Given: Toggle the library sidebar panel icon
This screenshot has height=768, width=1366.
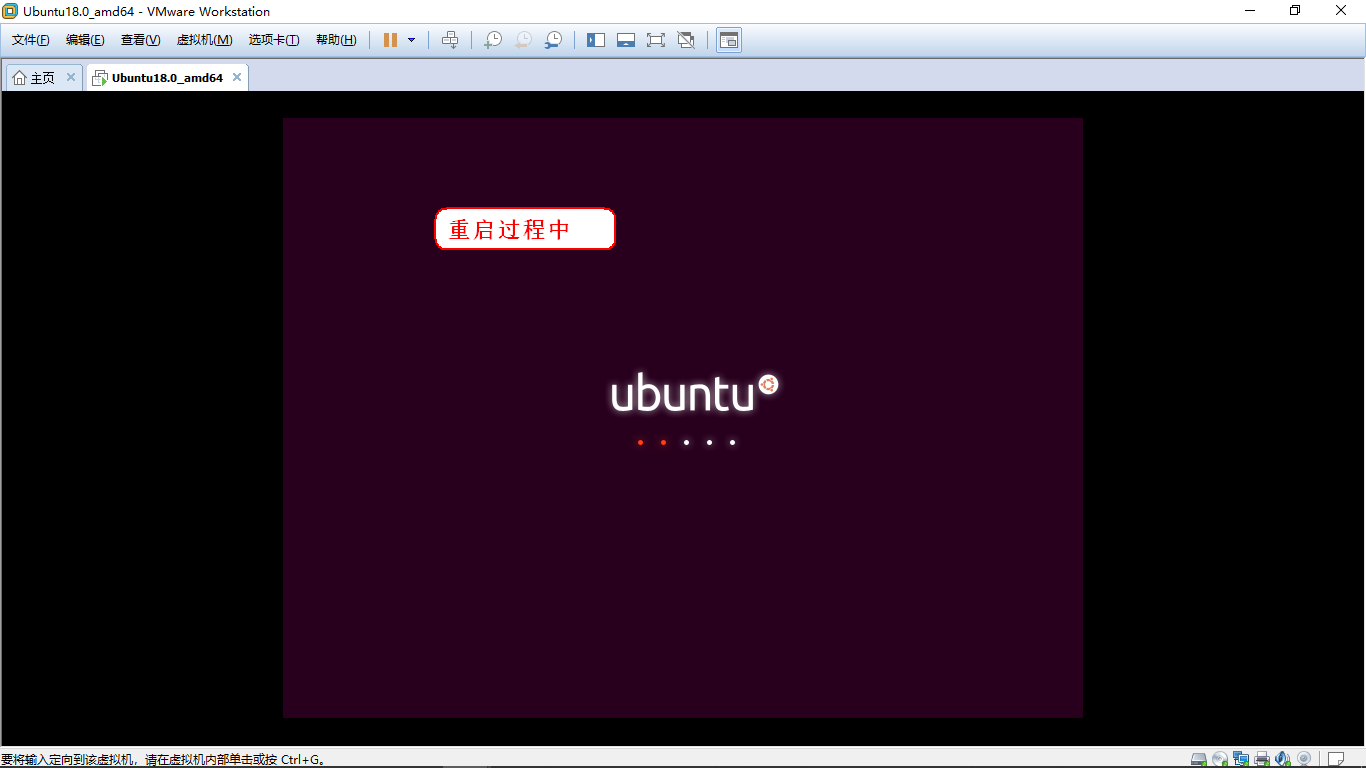Looking at the screenshot, I should pyautogui.click(x=596, y=40).
